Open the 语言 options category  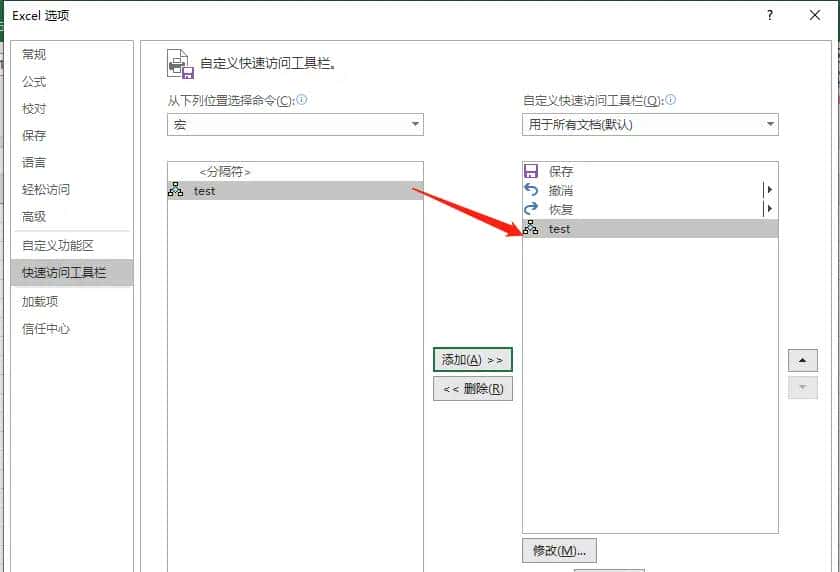(x=72, y=162)
